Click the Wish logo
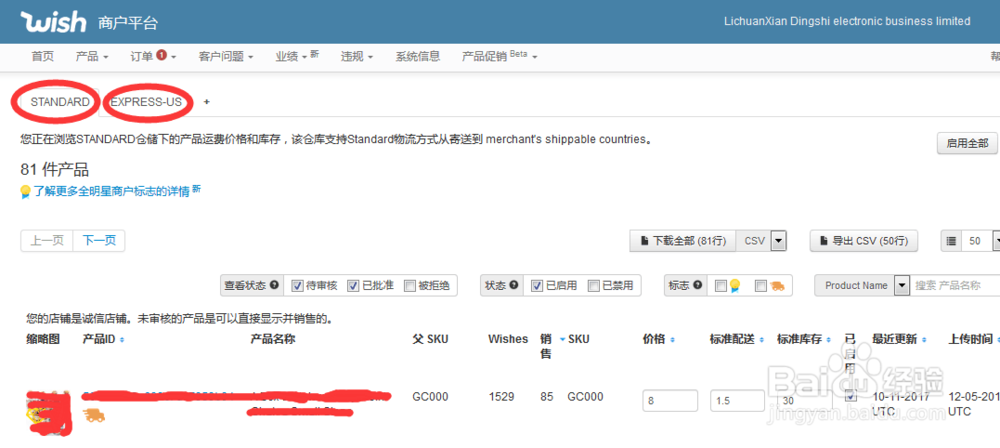 54,22
